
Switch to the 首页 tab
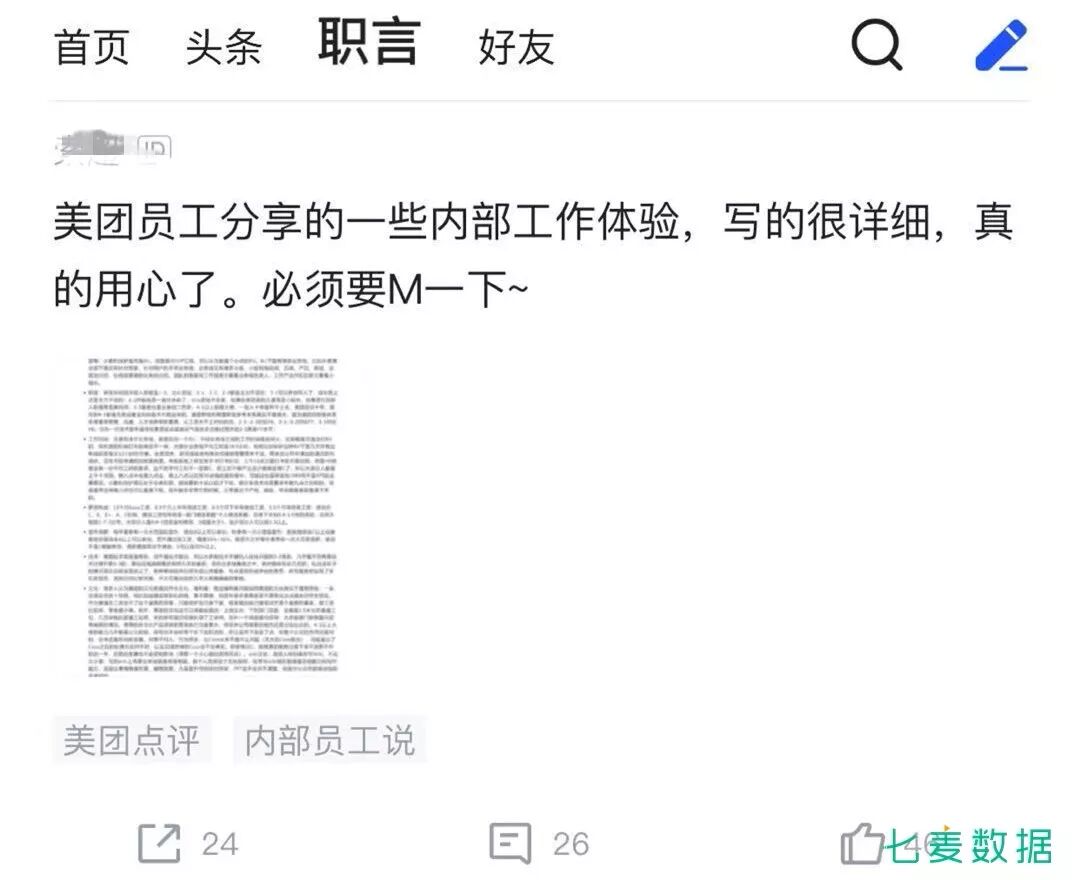coord(92,47)
